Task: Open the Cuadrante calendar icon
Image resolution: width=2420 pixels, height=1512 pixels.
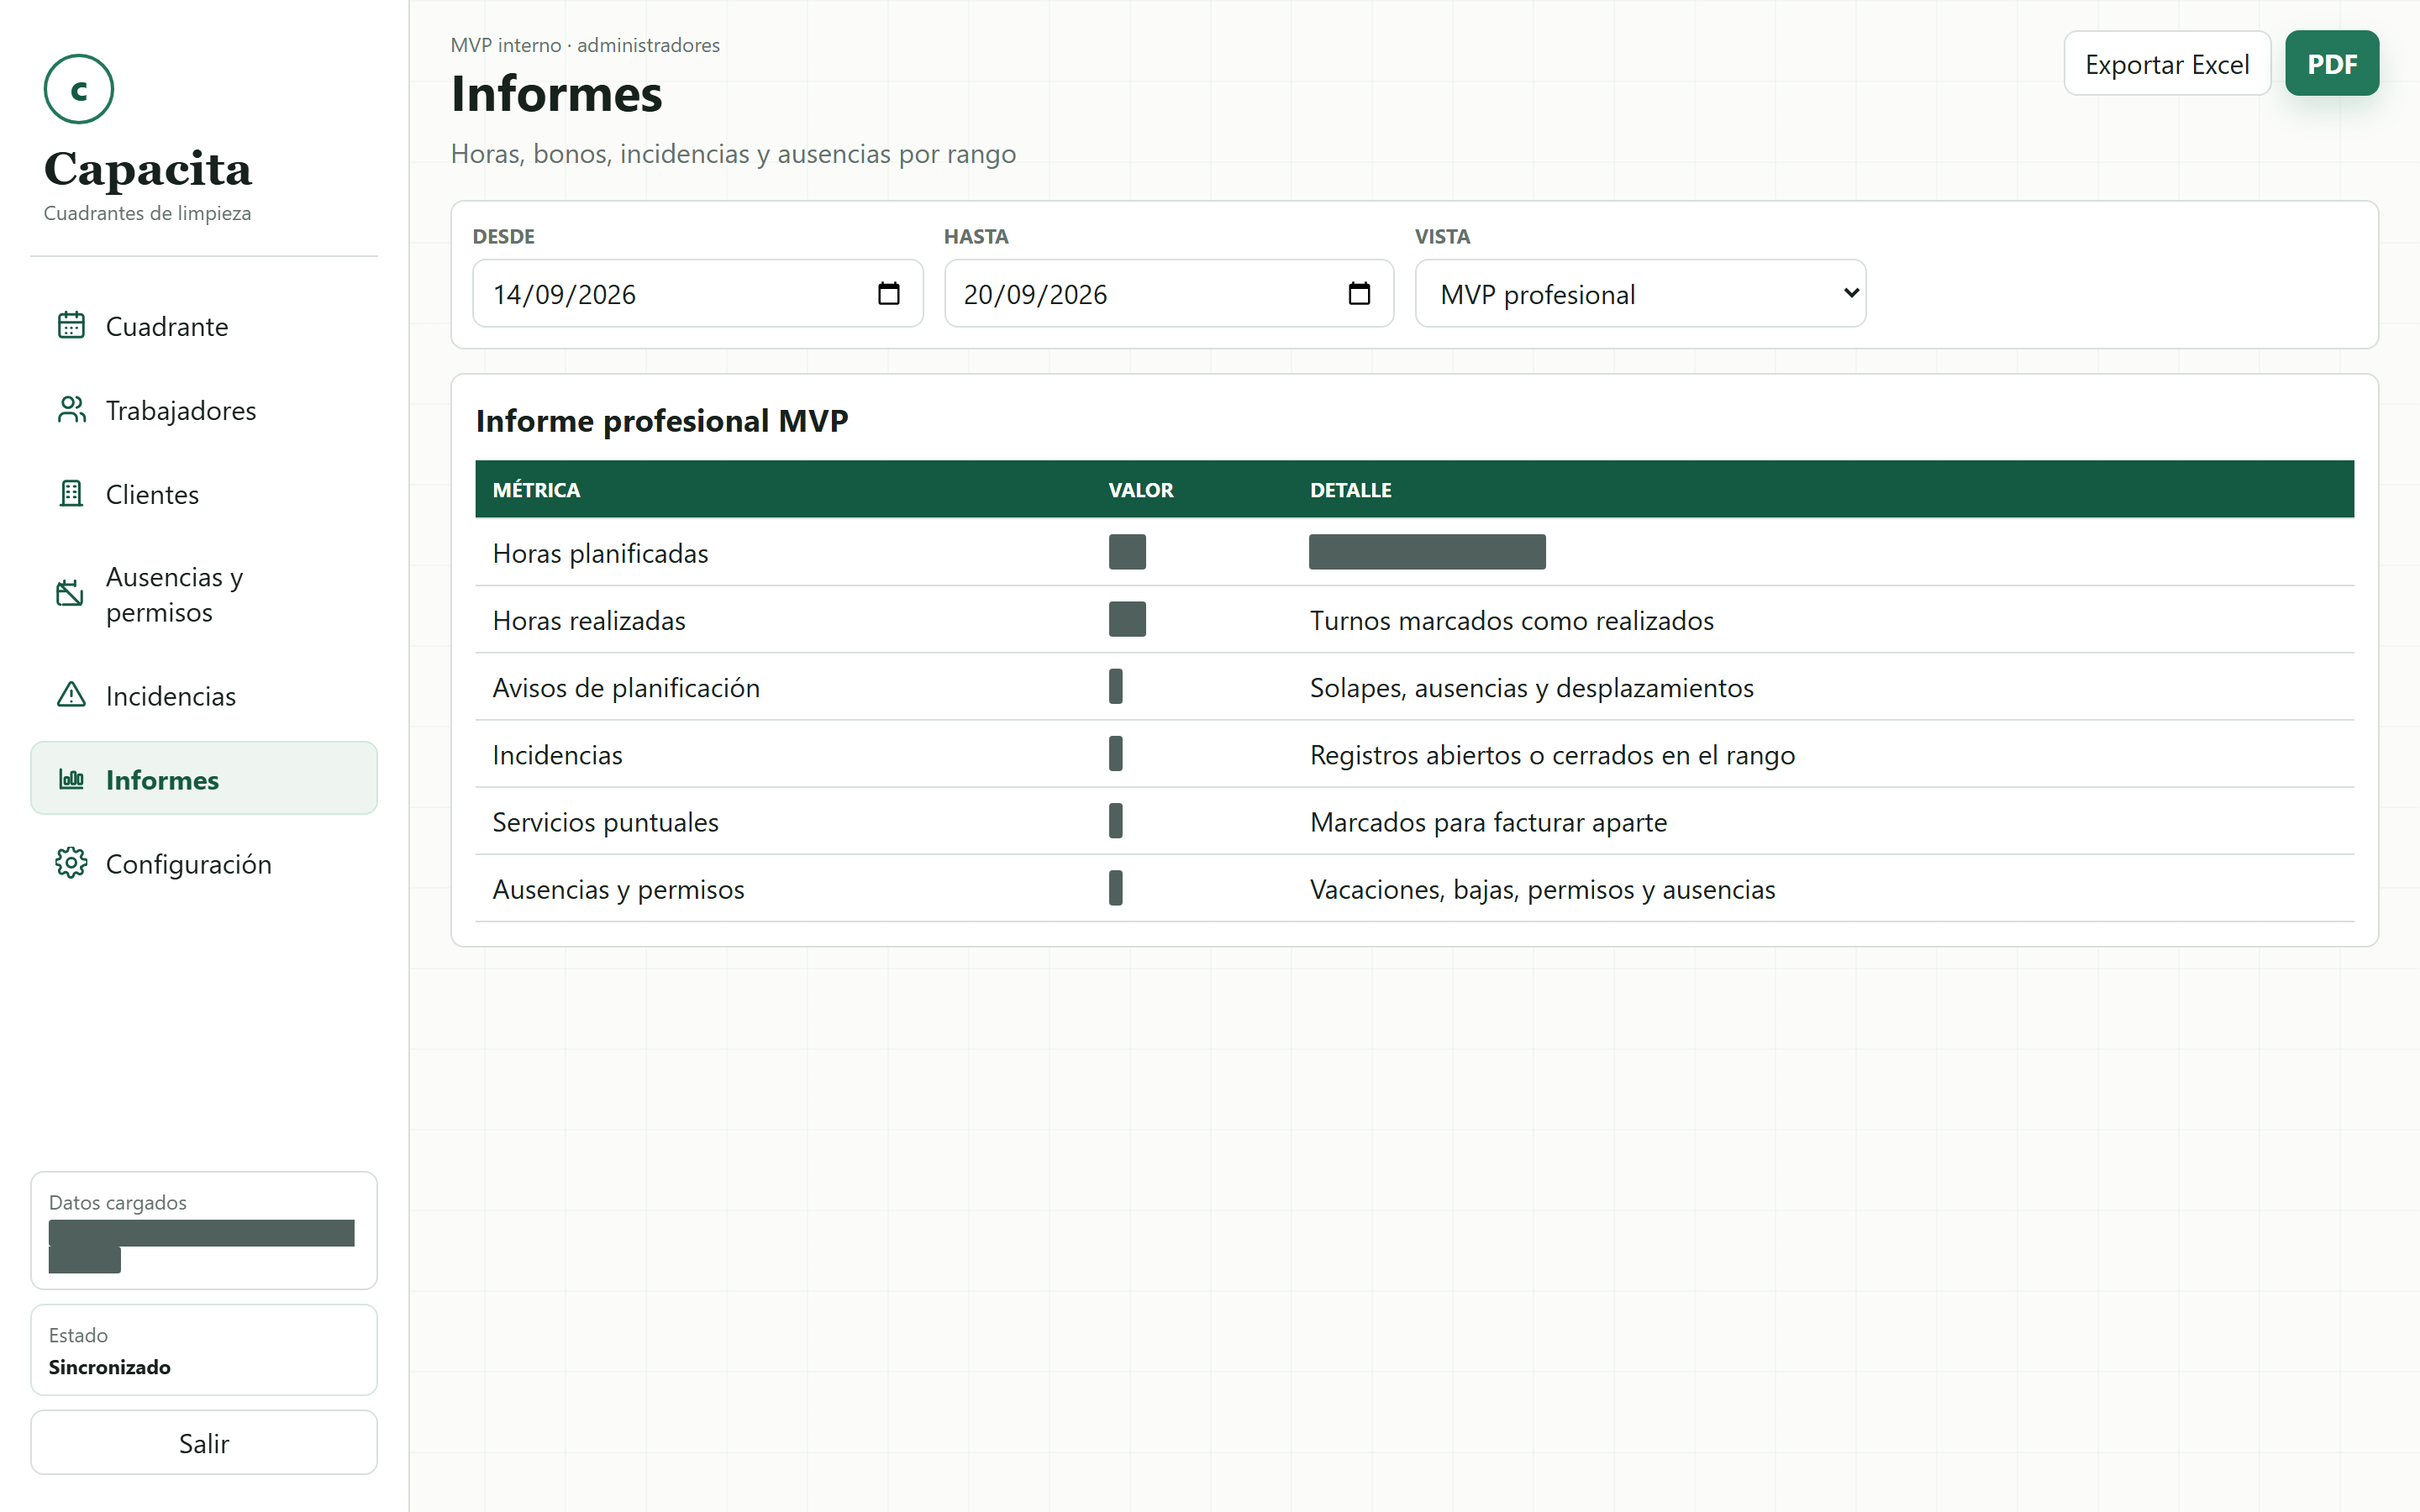Action: [71, 326]
